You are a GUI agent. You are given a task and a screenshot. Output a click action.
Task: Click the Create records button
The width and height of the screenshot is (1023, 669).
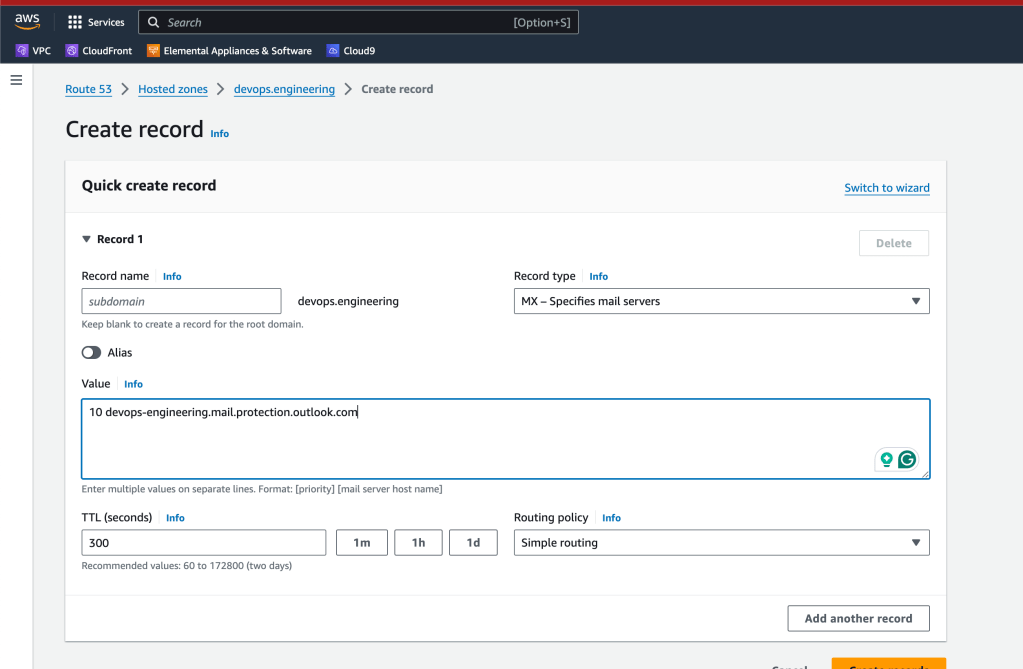coord(889,664)
